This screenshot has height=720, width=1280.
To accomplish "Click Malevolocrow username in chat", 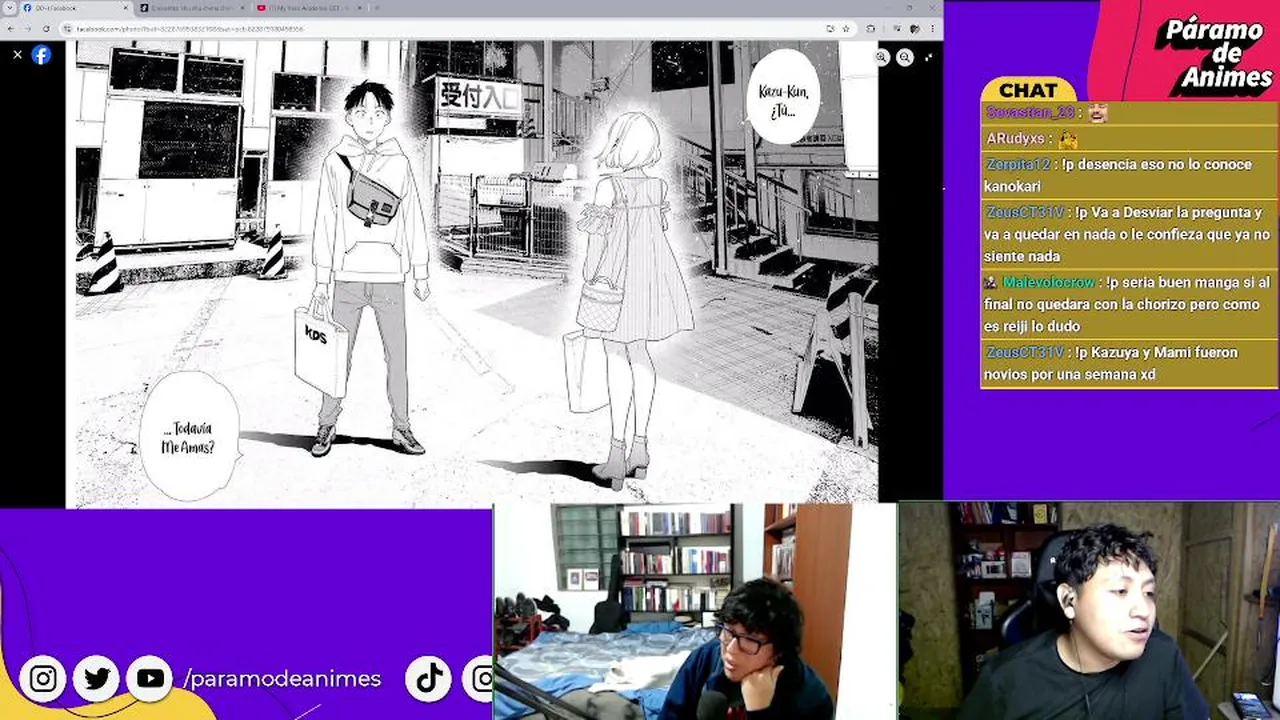I will click(x=1050, y=283).
